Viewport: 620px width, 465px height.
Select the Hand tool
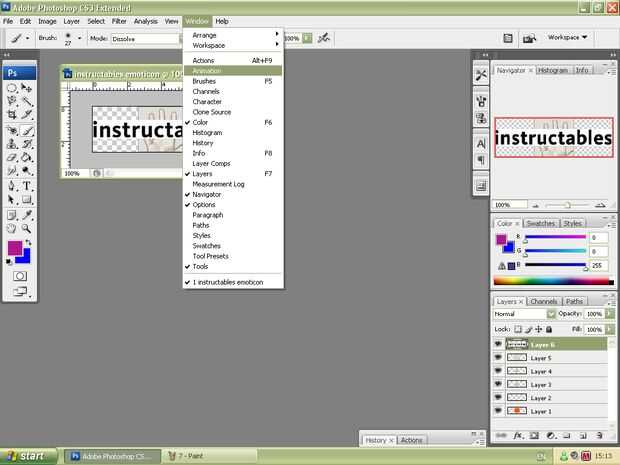point(12,228)
